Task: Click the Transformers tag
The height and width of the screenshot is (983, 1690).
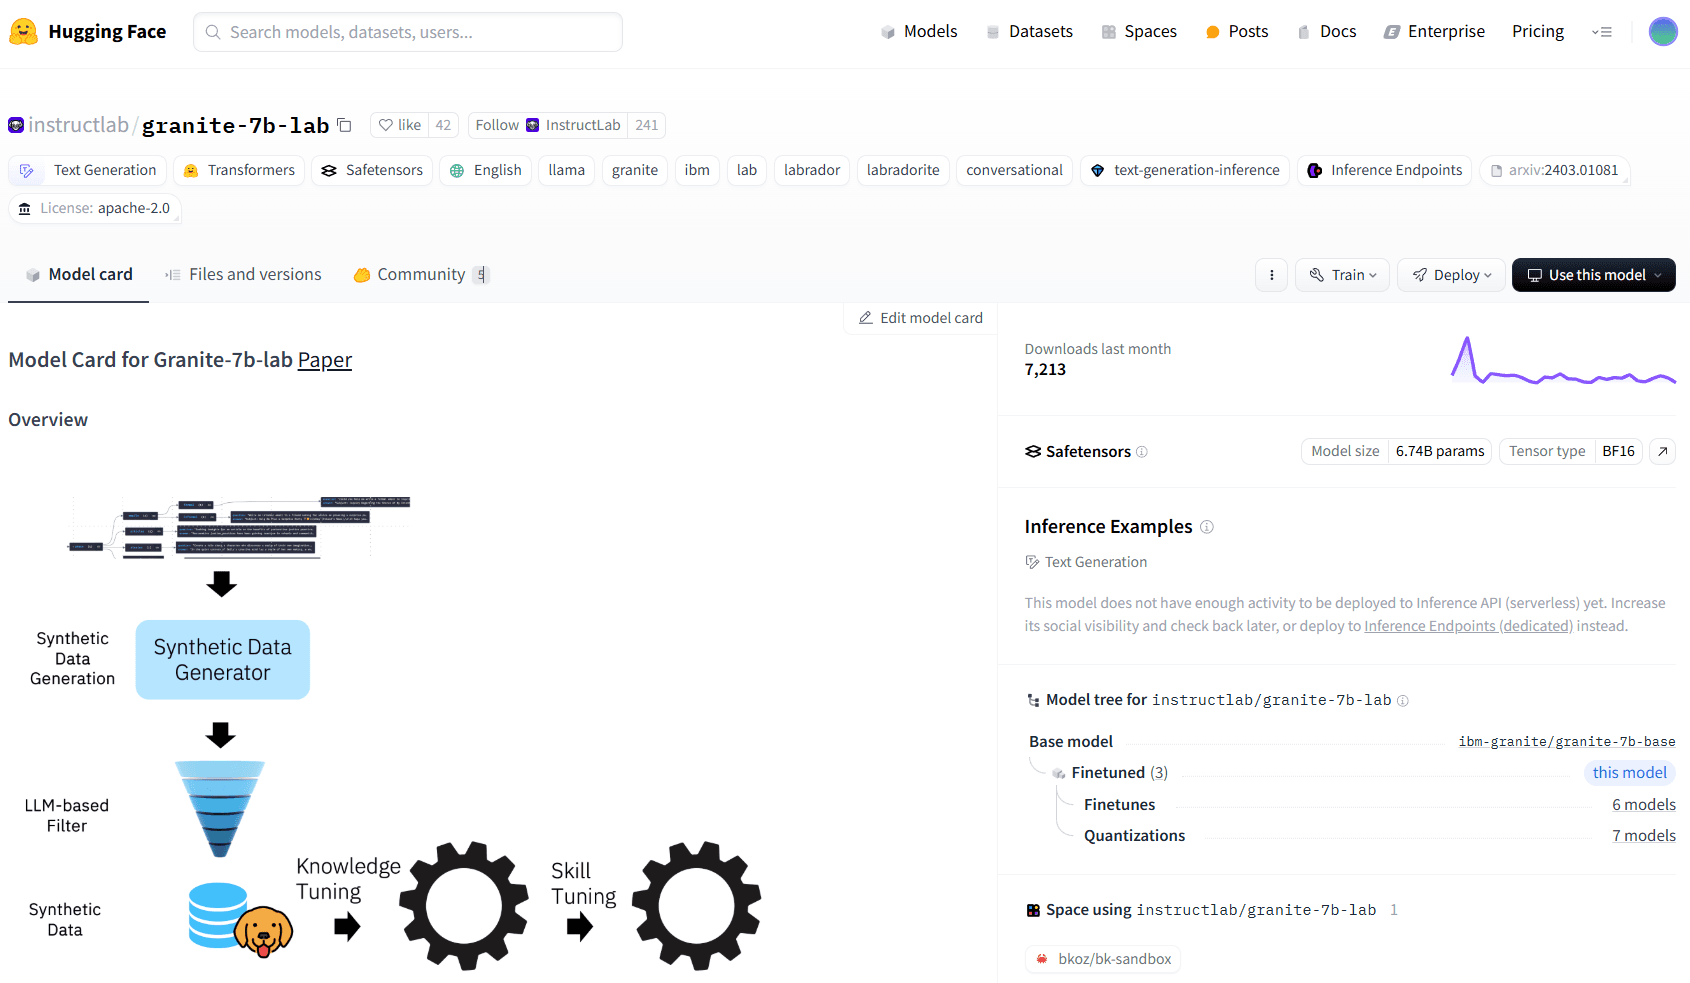Action: (239, 170)
